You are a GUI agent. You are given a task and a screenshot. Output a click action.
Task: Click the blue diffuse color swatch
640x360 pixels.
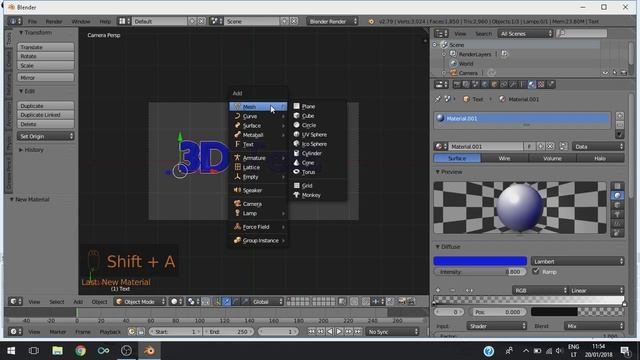480,261
